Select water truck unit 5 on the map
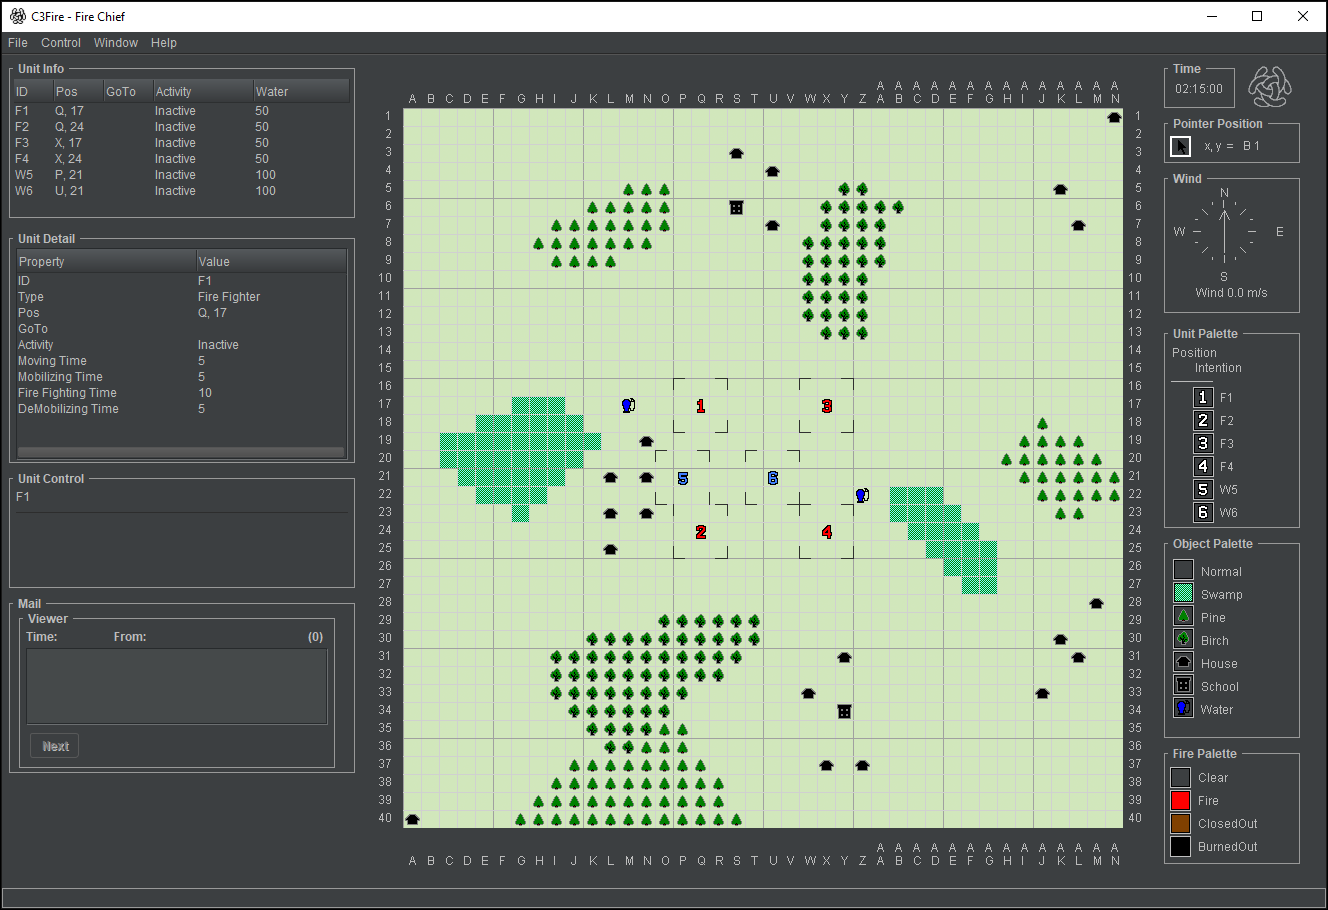This screenshot has height=910, width=1328. pyautogui.click(x=683, y=478)
